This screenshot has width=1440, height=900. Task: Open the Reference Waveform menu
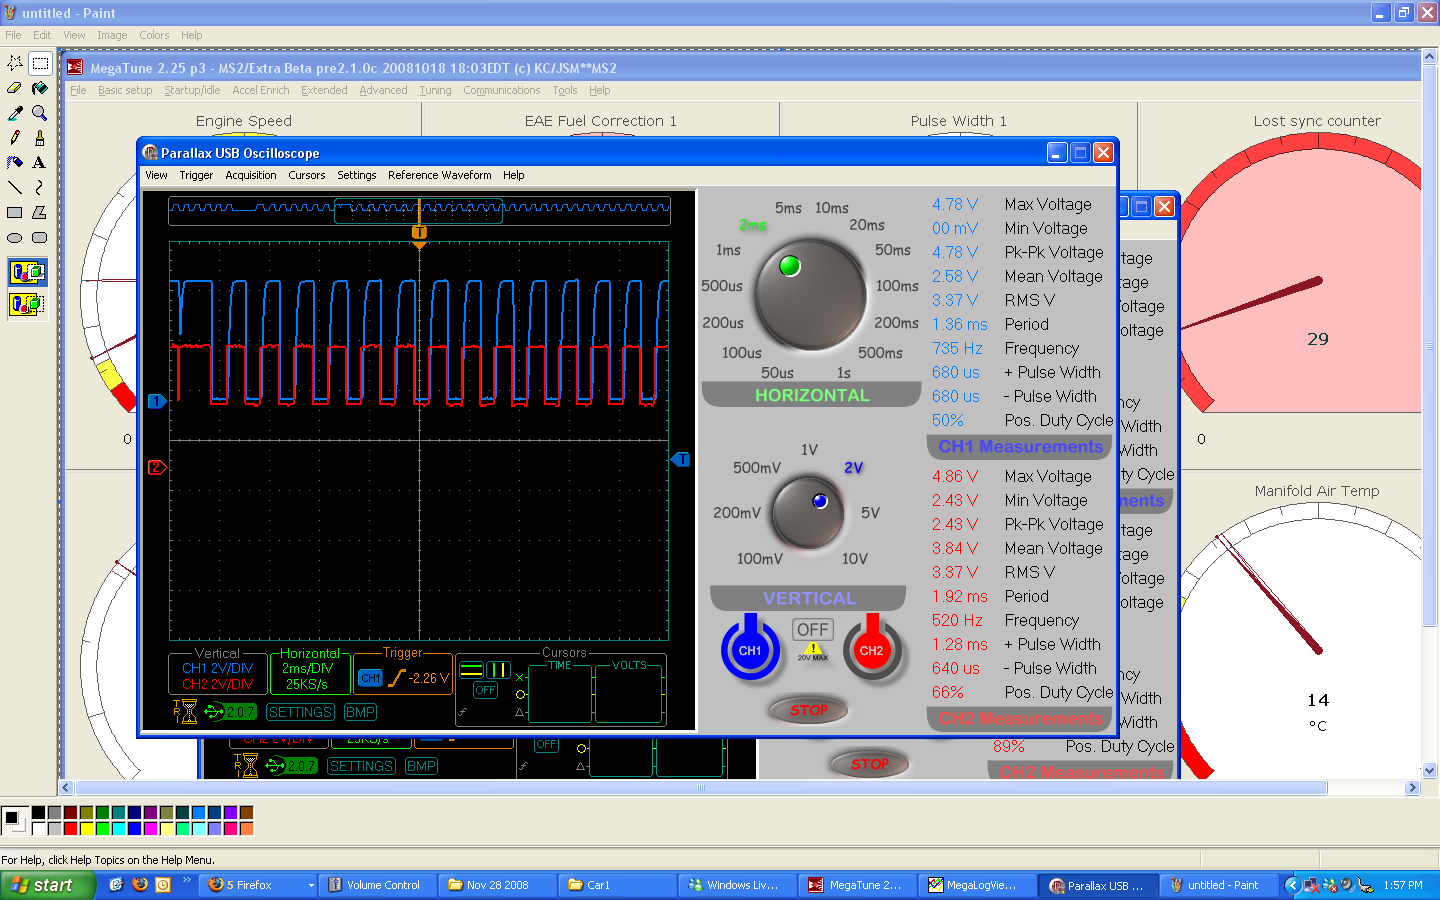coord(439,175)
